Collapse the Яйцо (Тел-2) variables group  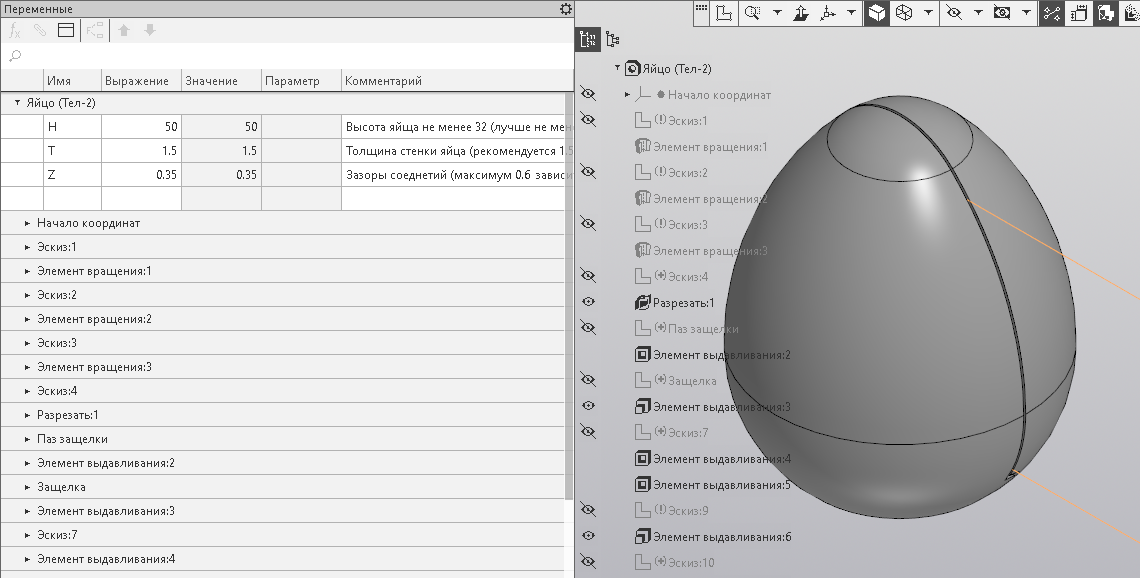point(17,103)
